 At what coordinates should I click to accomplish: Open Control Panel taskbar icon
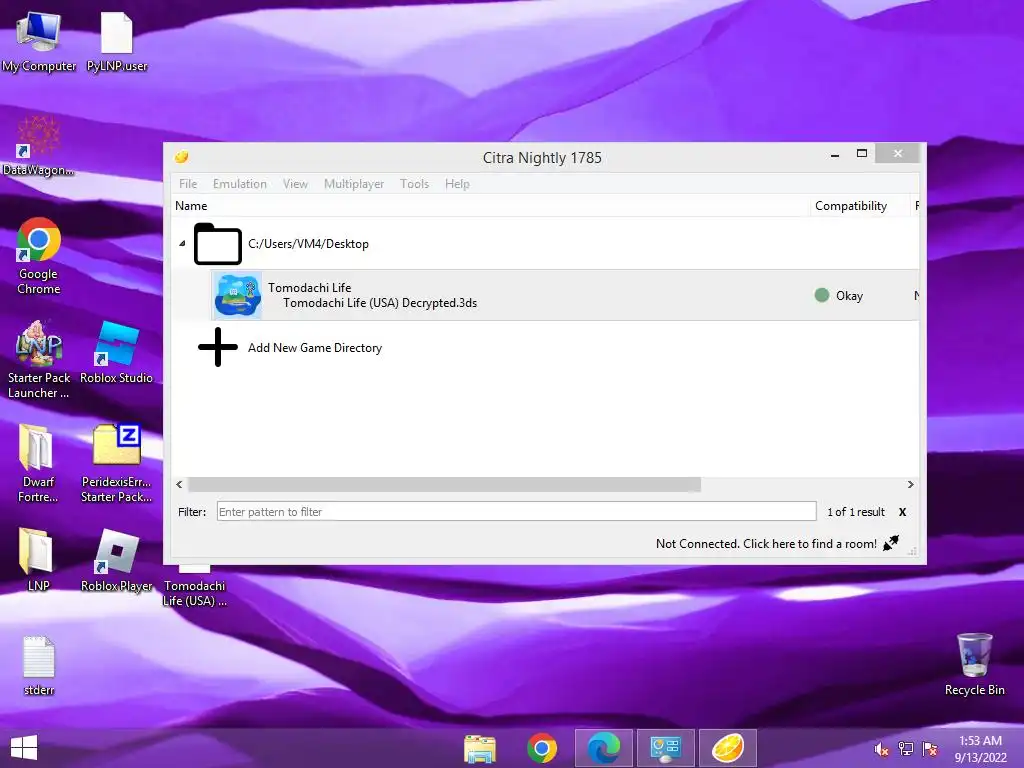pos(665,748)
